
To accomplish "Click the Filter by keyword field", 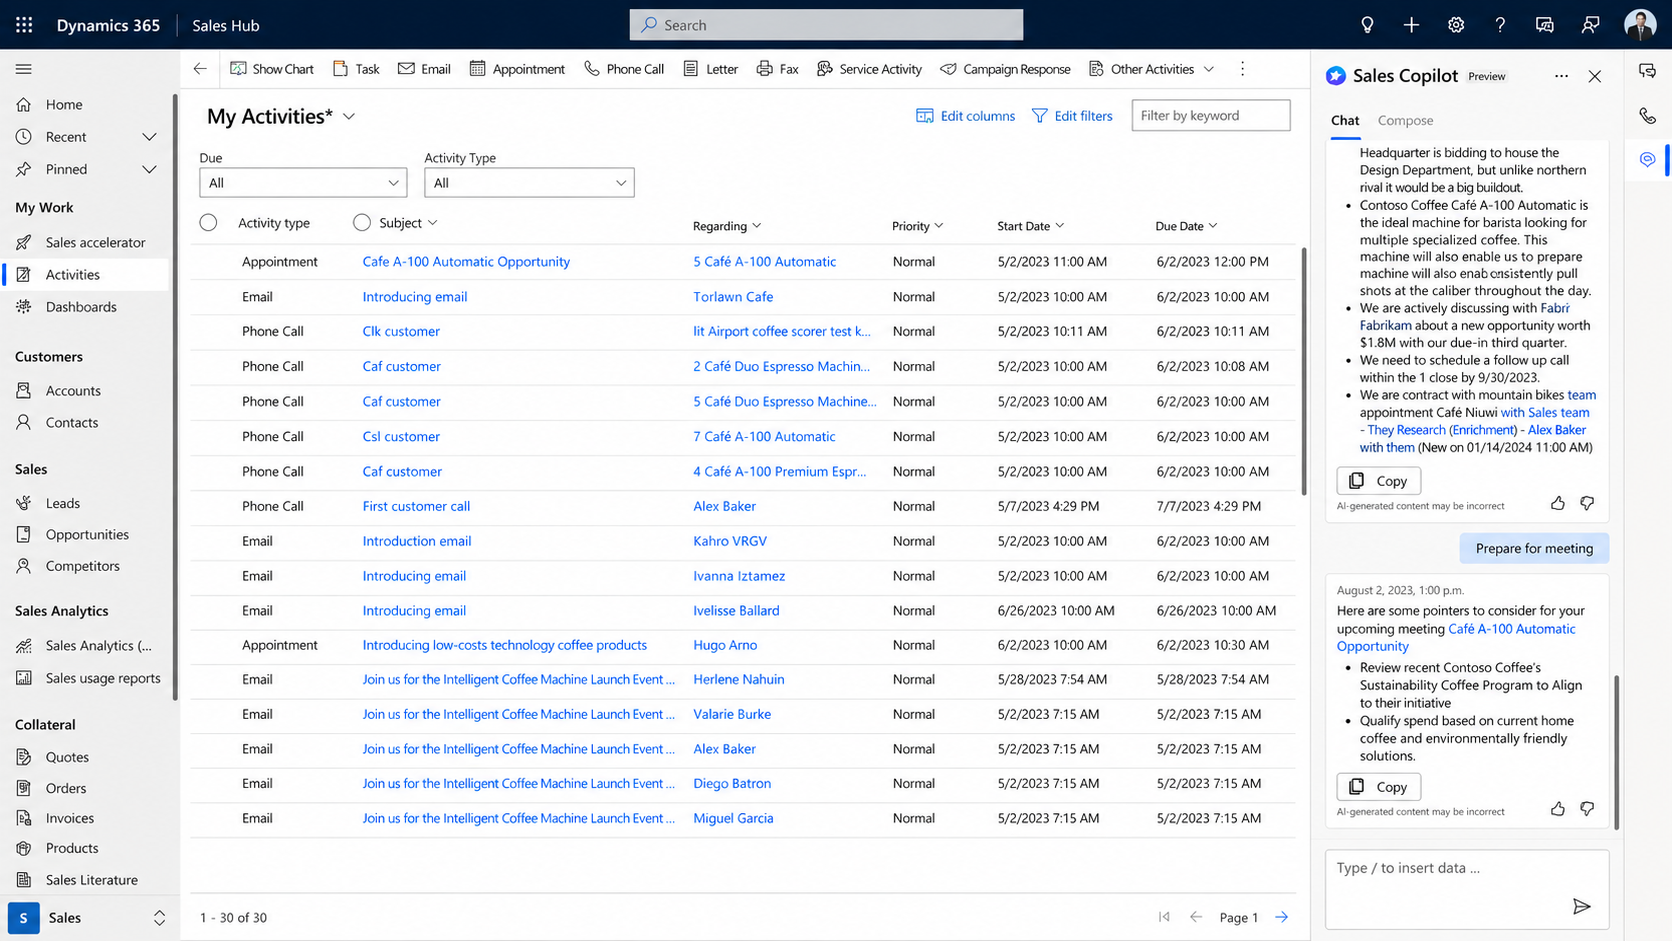I will 1210,116.
